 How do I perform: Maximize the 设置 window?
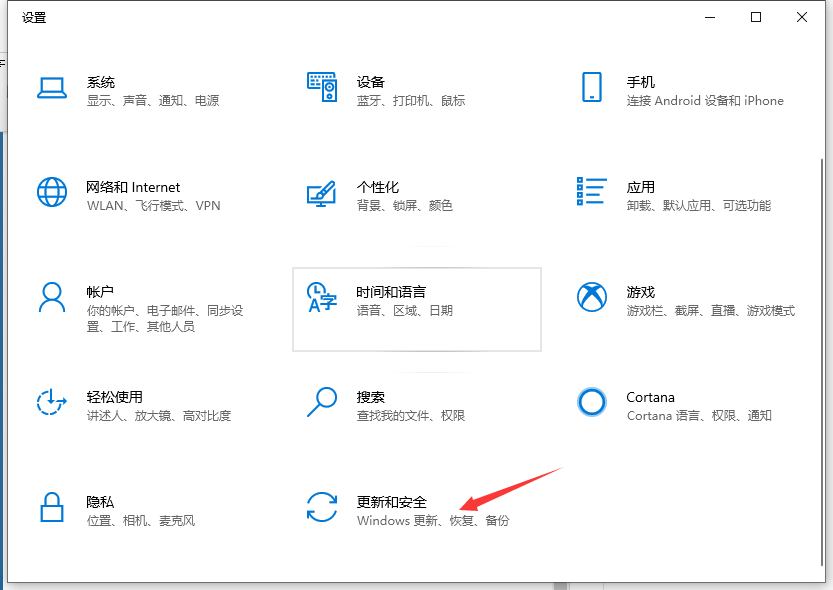pyautogui.click(x=756, y=17)
